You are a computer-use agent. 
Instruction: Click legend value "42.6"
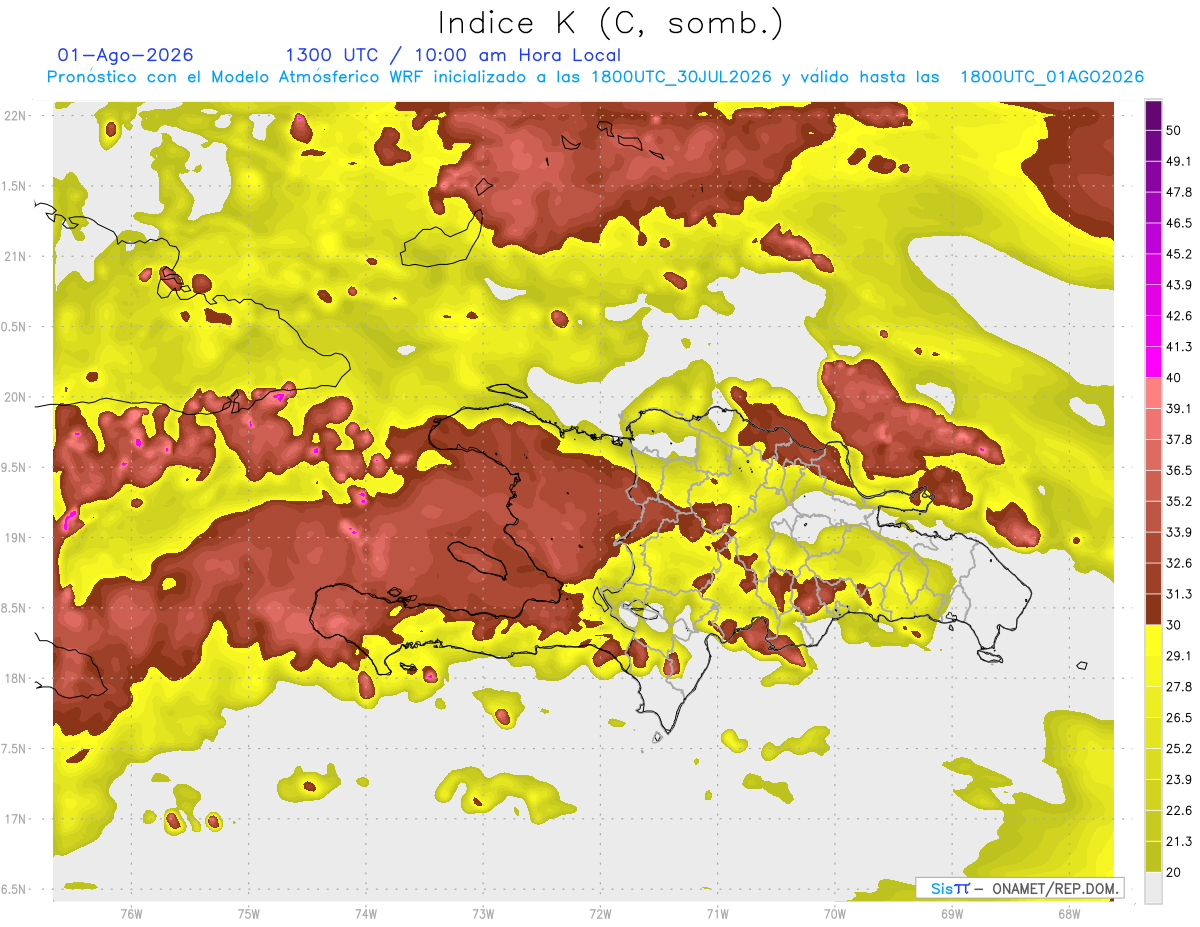pyautogui.click(x=1179, y=316)
